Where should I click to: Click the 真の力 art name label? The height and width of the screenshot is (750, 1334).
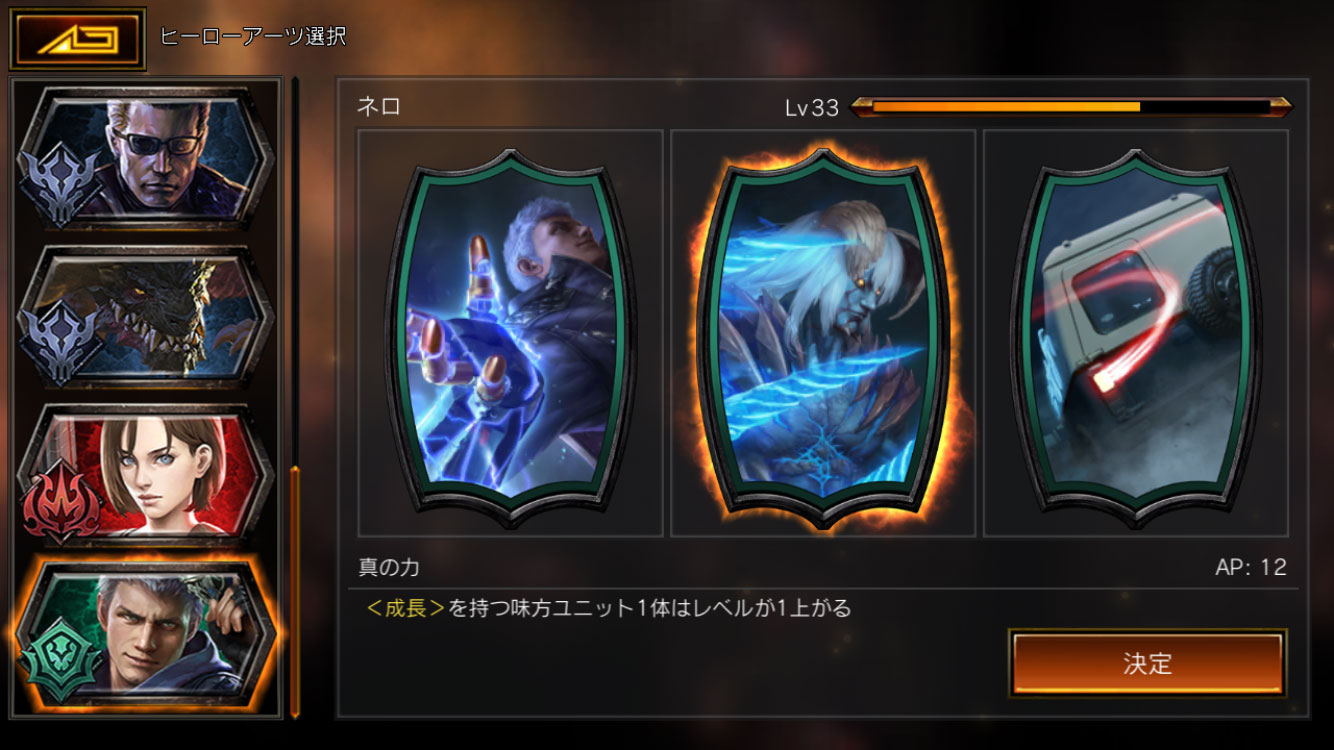click(x=389, y=567)
